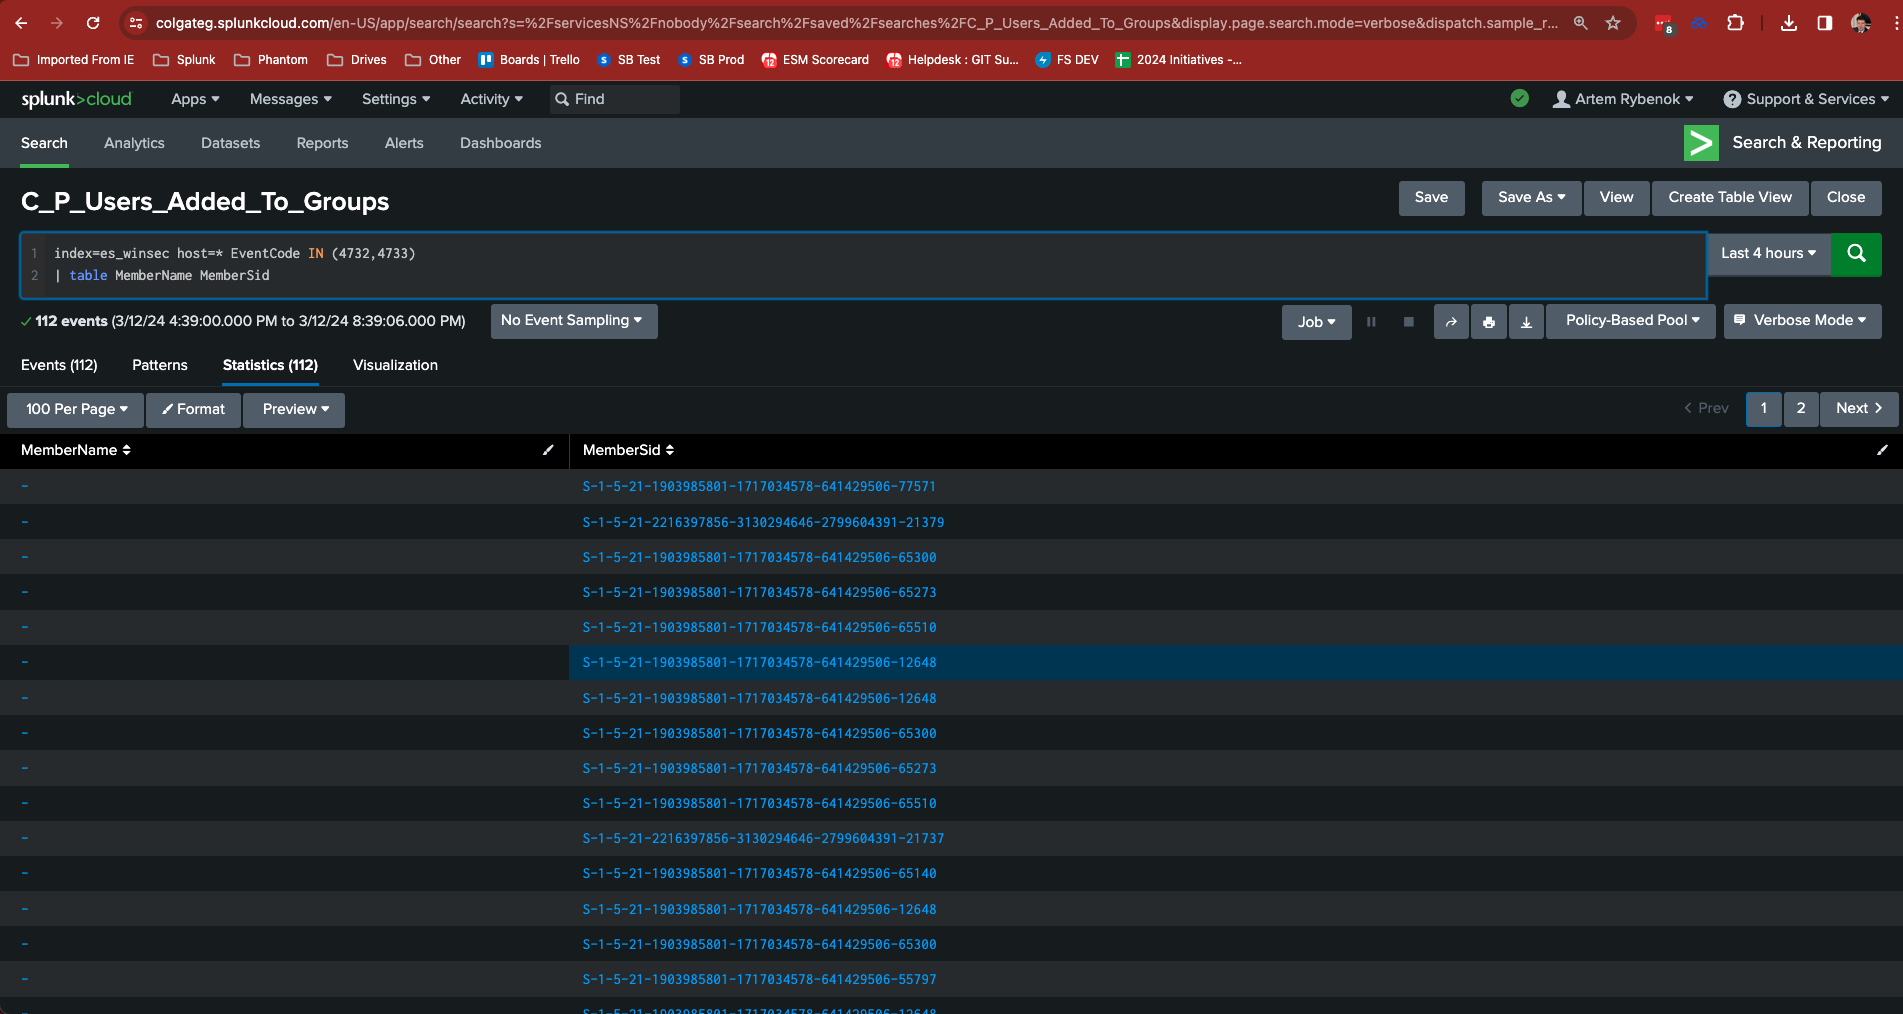Image resolution: width=1903 pixels, height=1014 pixels.
Task: Open the Artem Rybenok user profile menu
Action: point(1623,99)
